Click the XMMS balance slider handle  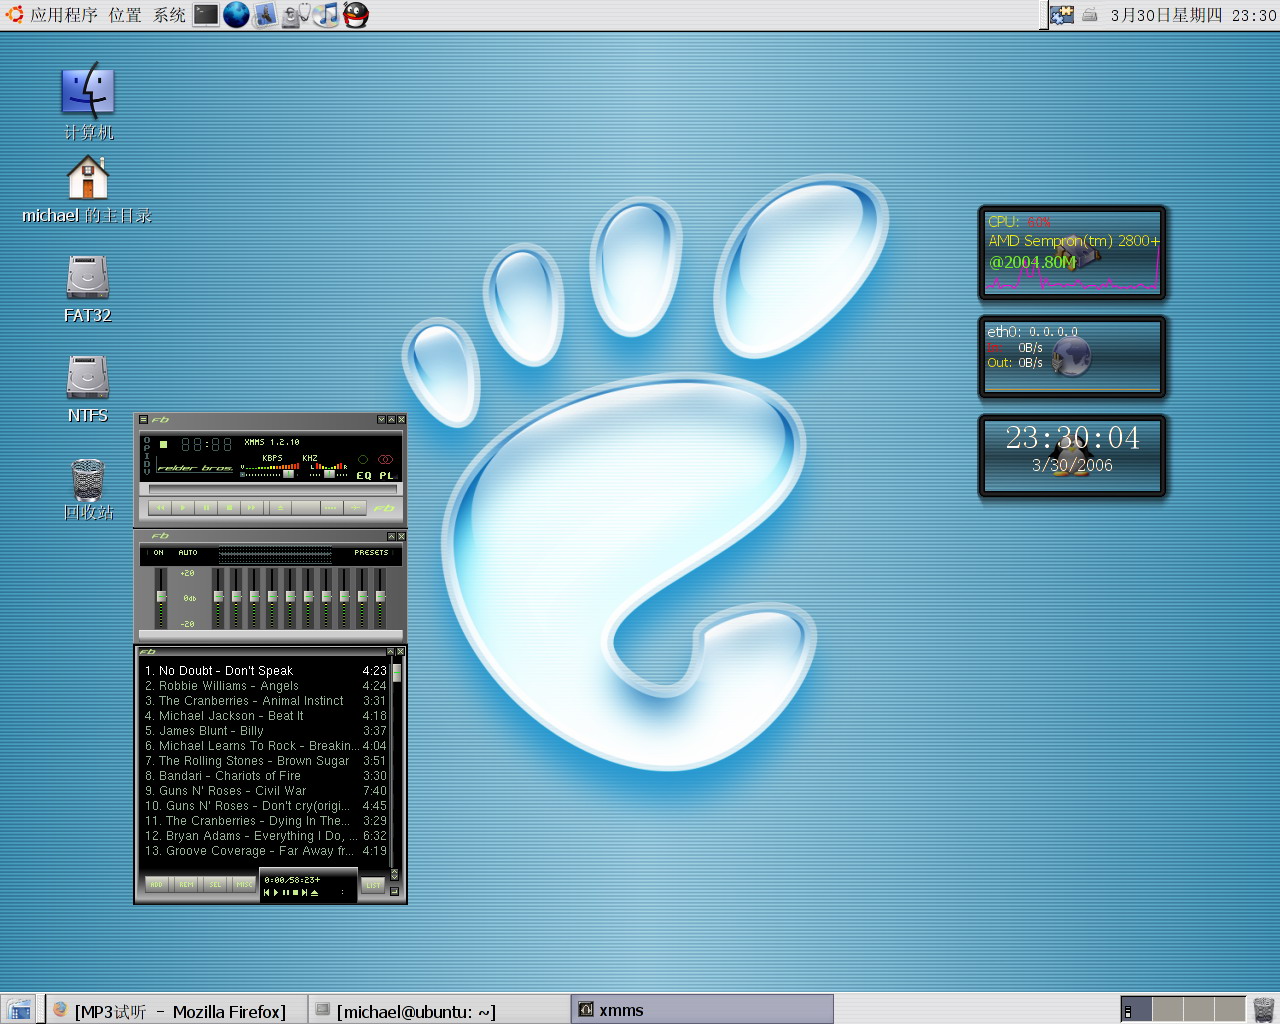click(x=329, y=474)
